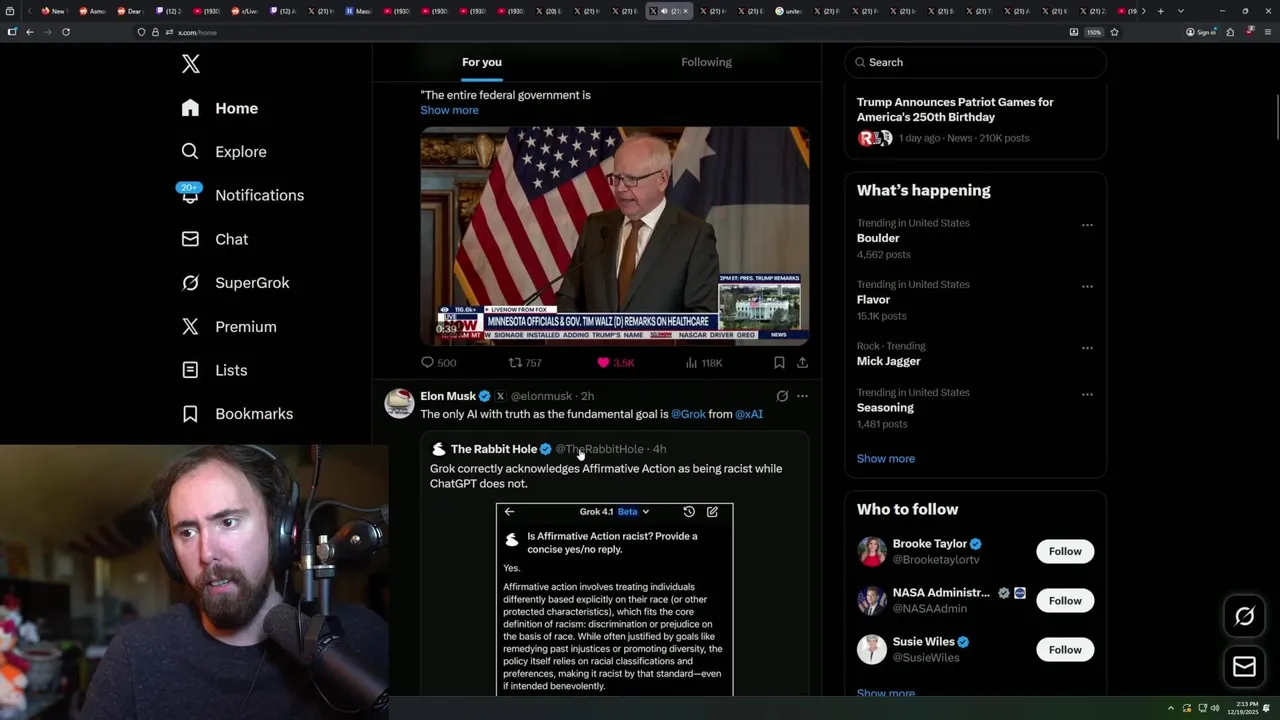Click the Search input field

pyautogui.click(x=976, y=62)
